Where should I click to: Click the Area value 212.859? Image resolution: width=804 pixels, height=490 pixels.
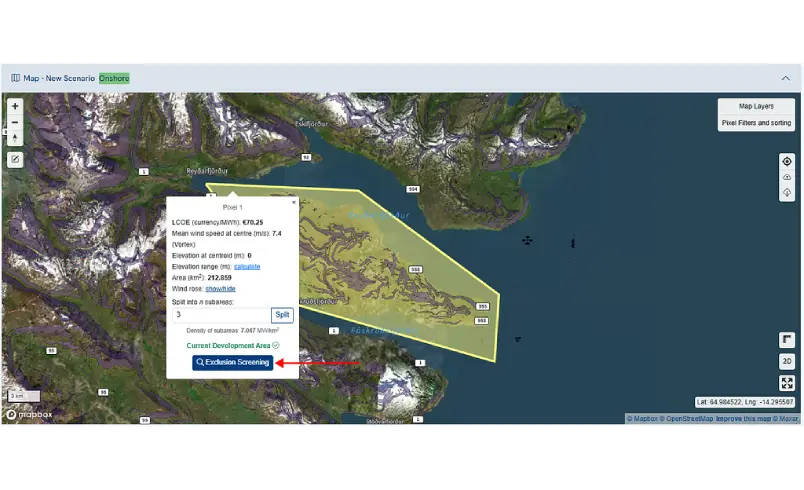219,278
